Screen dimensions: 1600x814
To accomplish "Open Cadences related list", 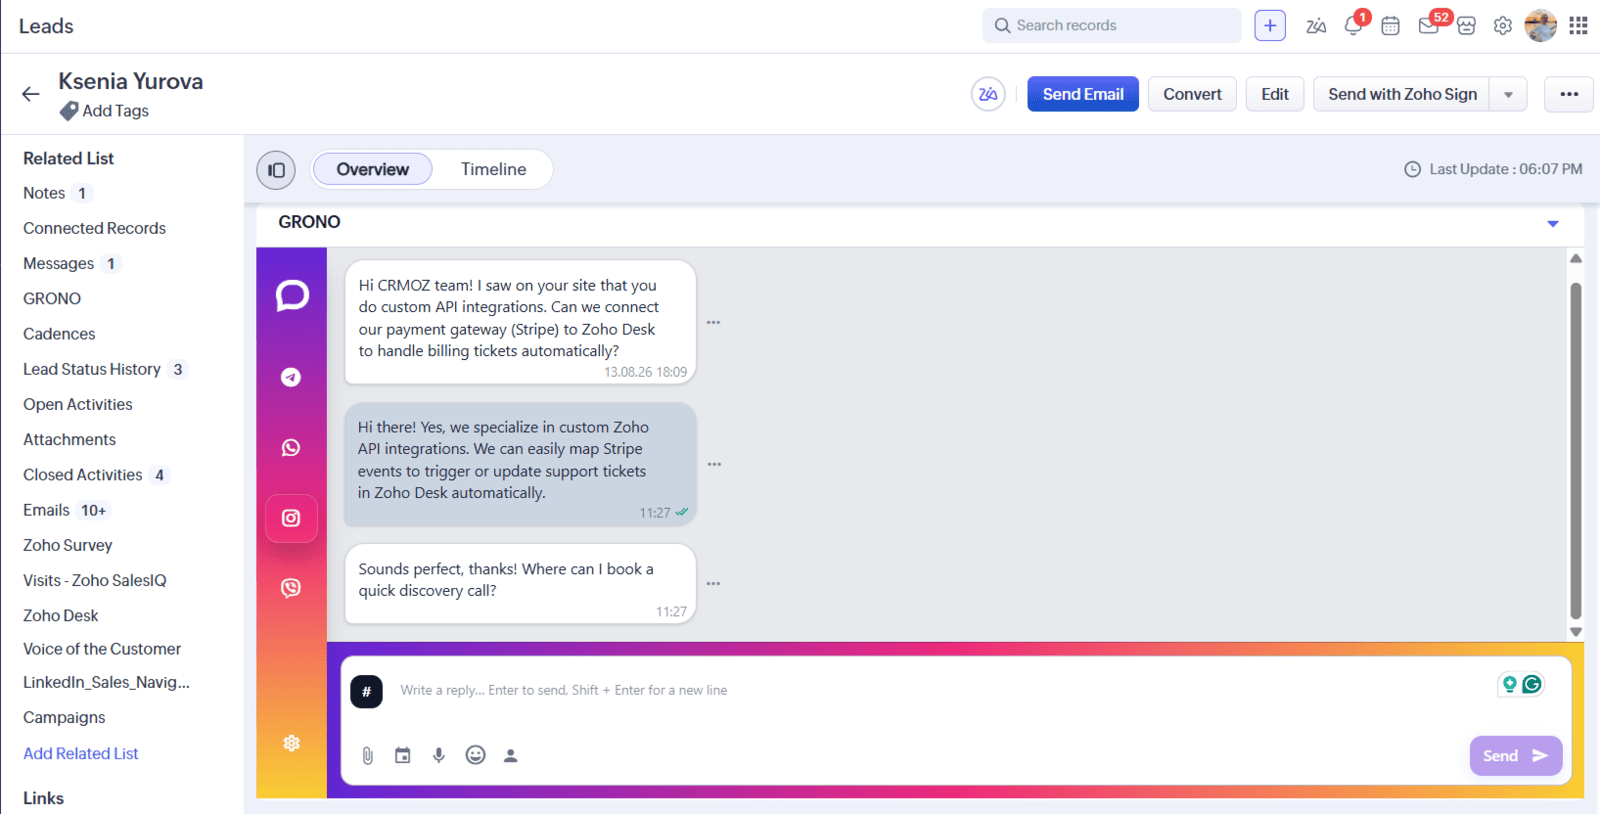I will coord(60,334).
